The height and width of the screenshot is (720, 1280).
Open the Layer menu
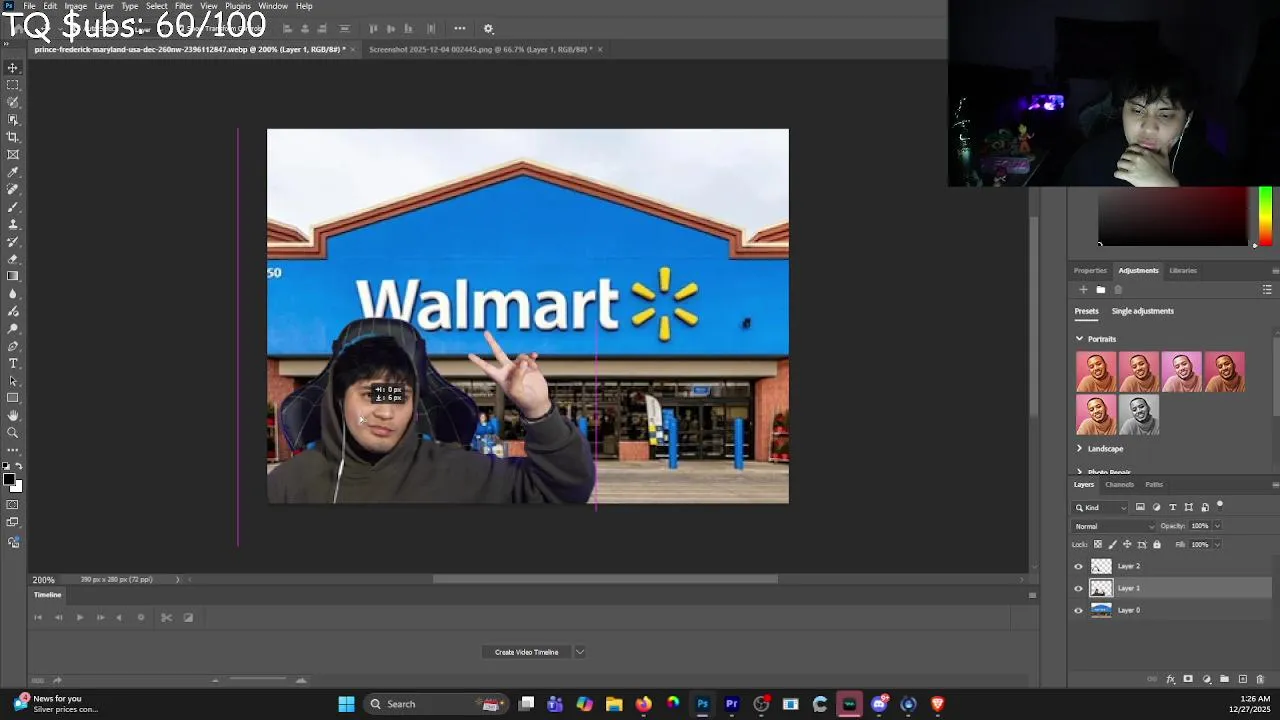coord(104,6)
